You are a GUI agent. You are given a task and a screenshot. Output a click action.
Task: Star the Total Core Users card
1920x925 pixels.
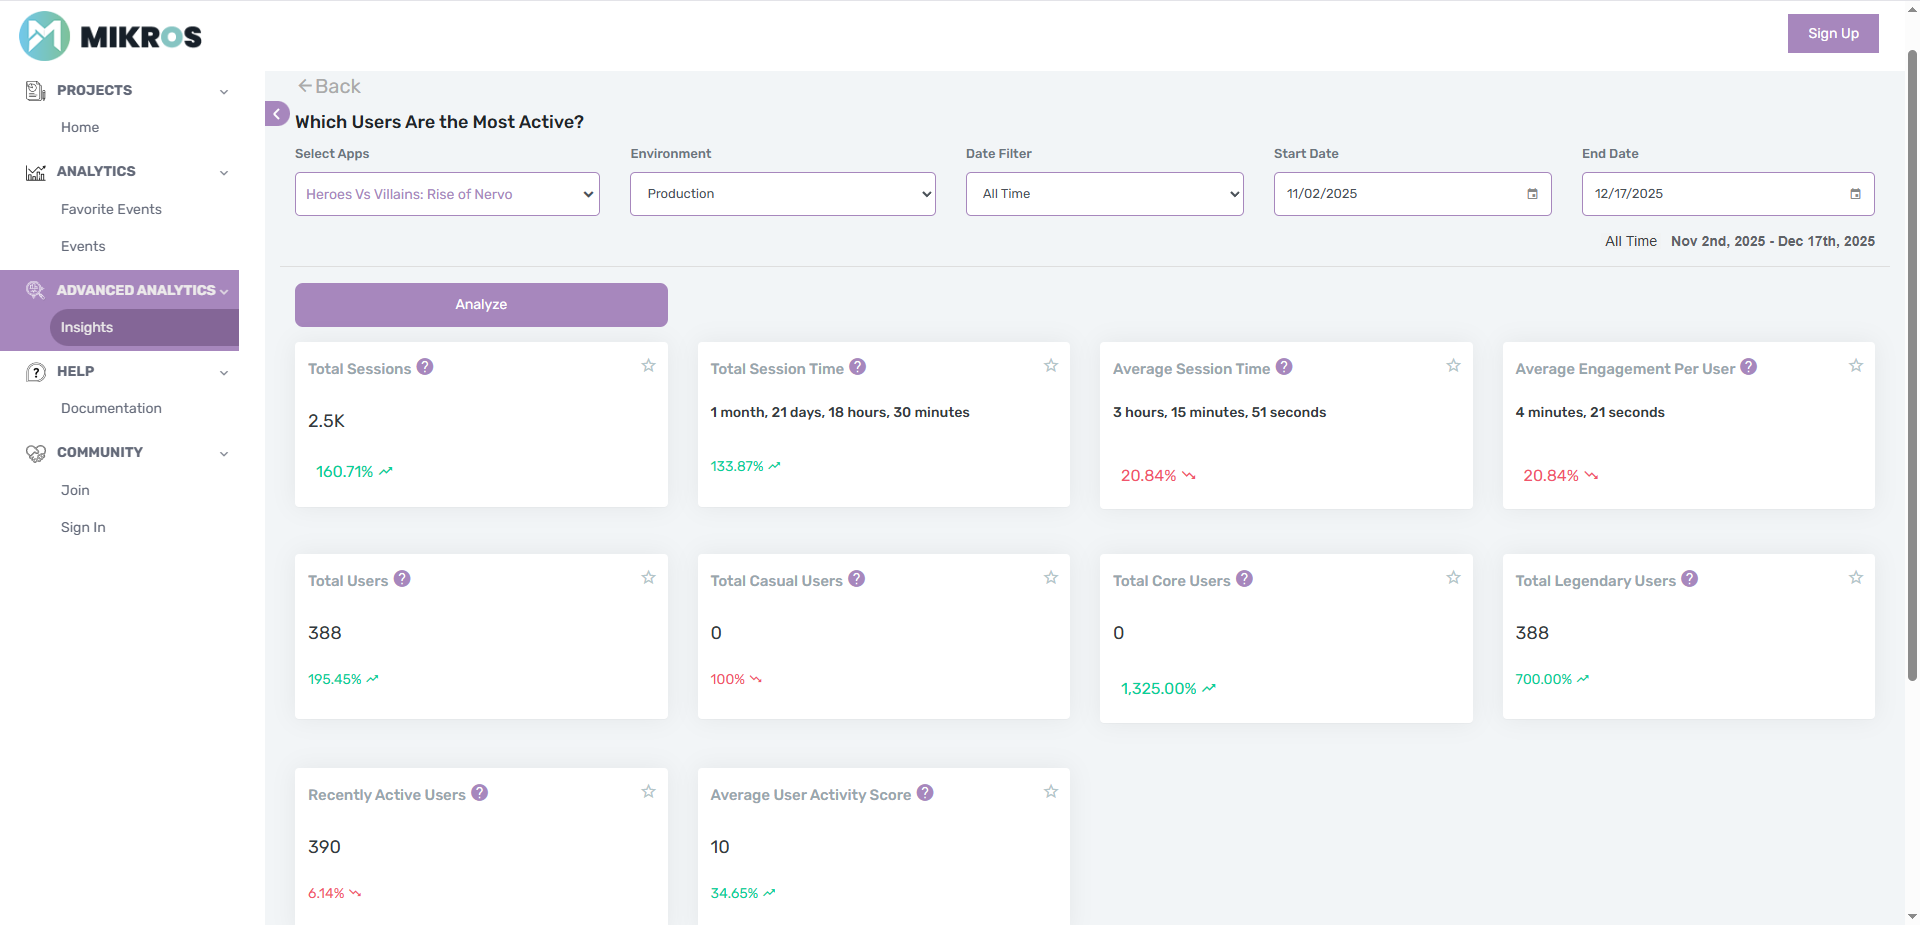point(1453,578)
